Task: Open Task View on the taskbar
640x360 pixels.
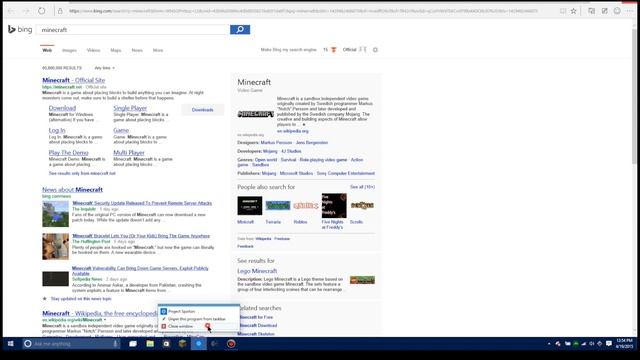Action: tap(133, 344)
